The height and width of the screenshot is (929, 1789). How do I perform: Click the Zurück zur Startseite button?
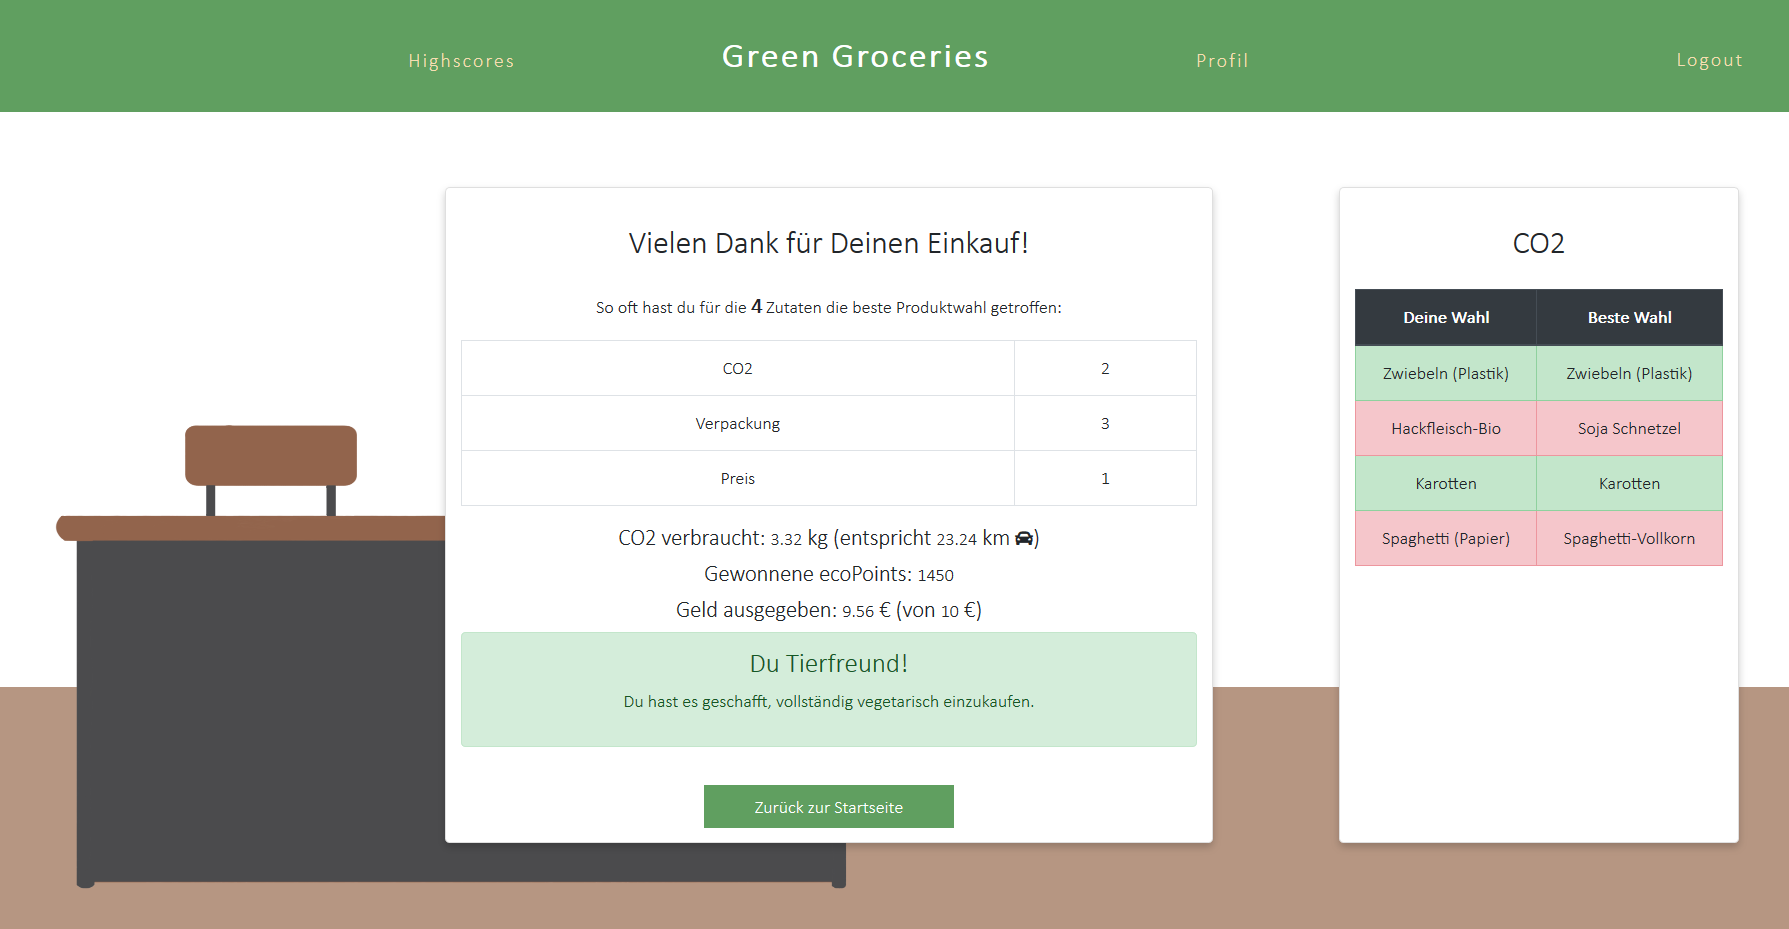pyautogui.click(x=829, y=807)
